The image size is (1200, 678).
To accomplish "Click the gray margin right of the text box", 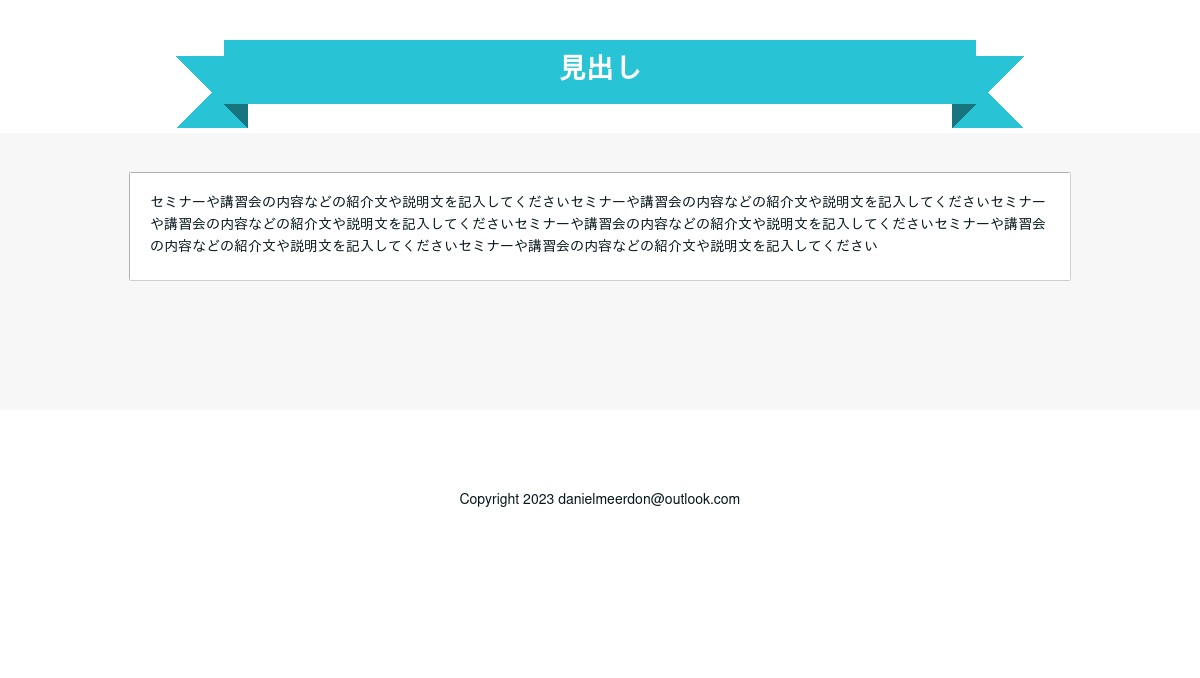I will [x=1135, y=227].
